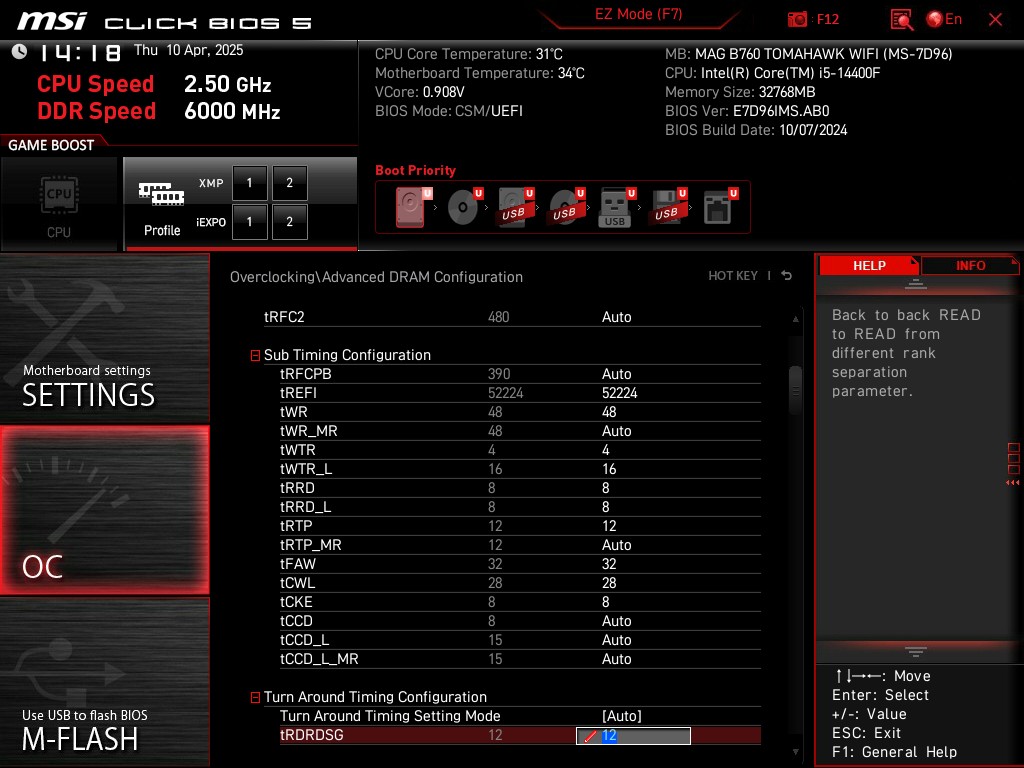Select the tREFI 52224 value

(x=619, y=392)
